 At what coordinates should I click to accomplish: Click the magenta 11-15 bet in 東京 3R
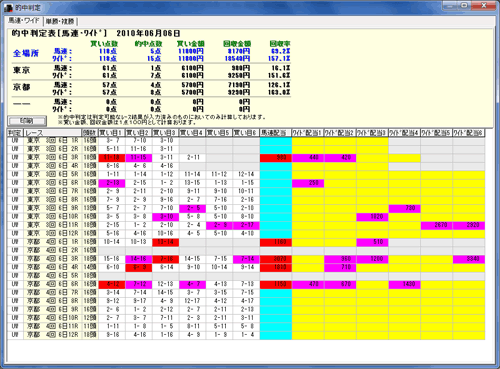pyautogui.click(x=139, y=157)
